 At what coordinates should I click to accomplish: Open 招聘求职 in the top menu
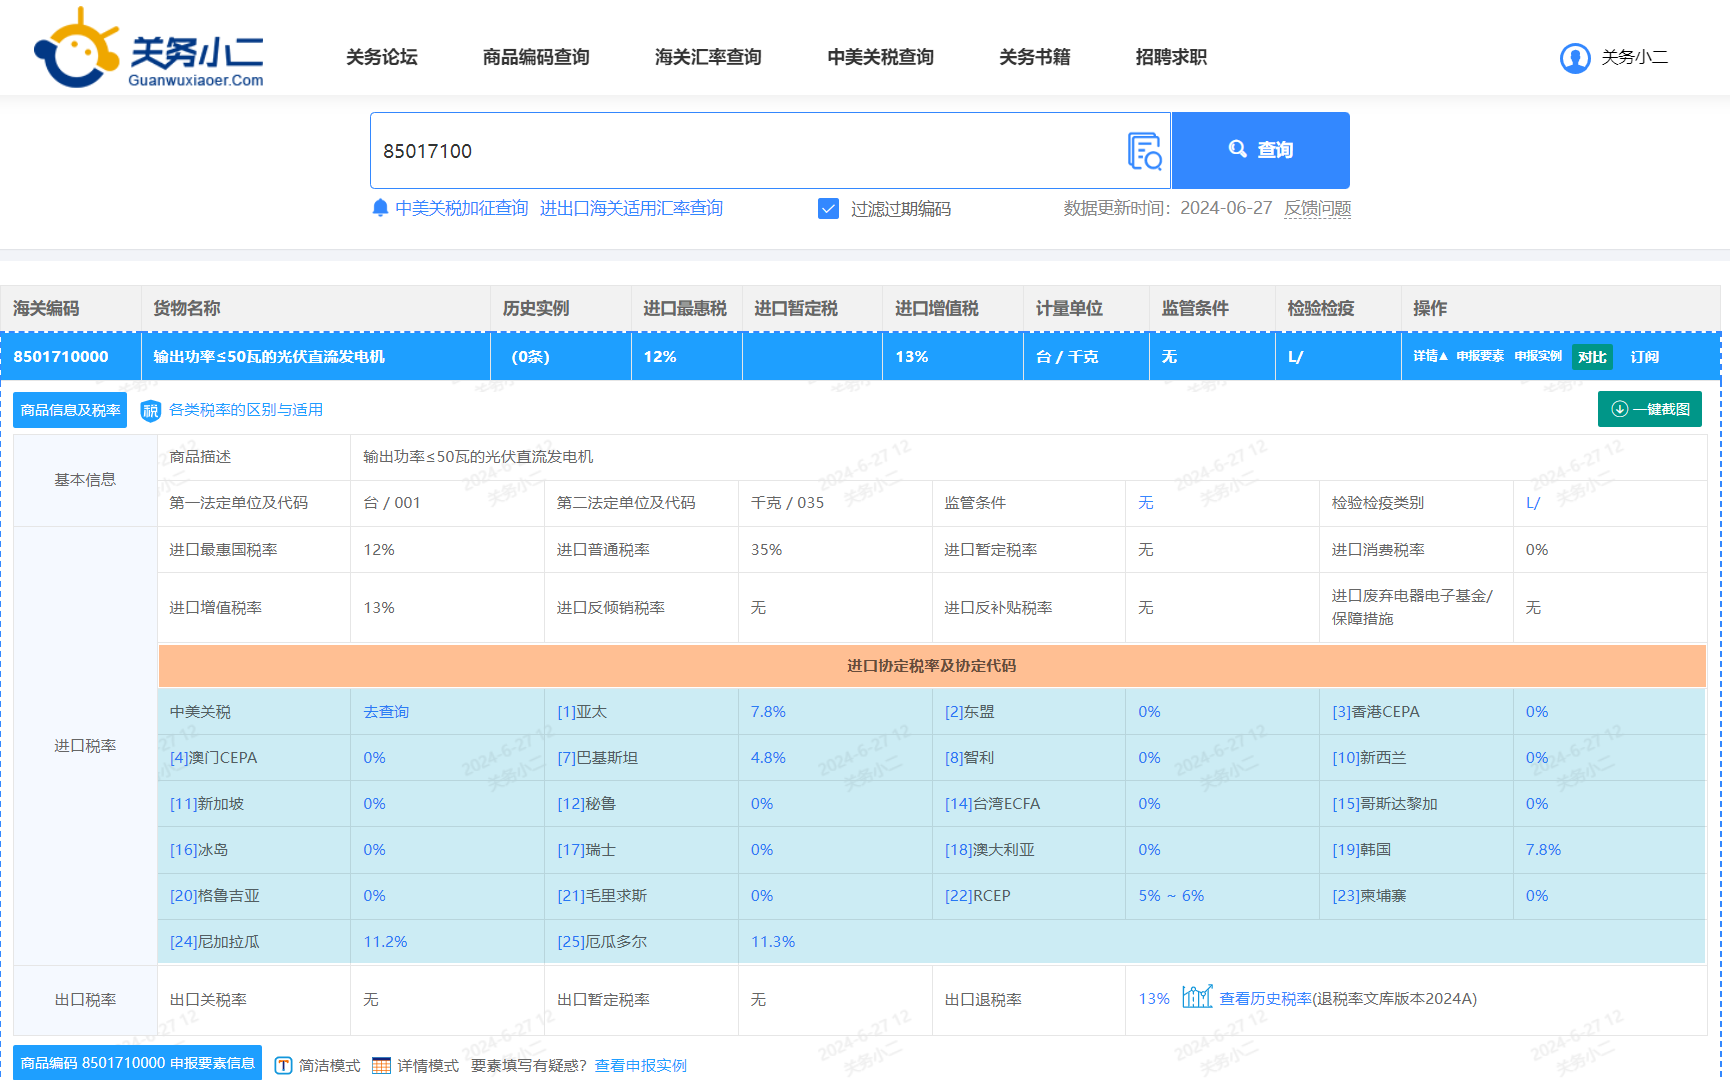pos(1171,57)
